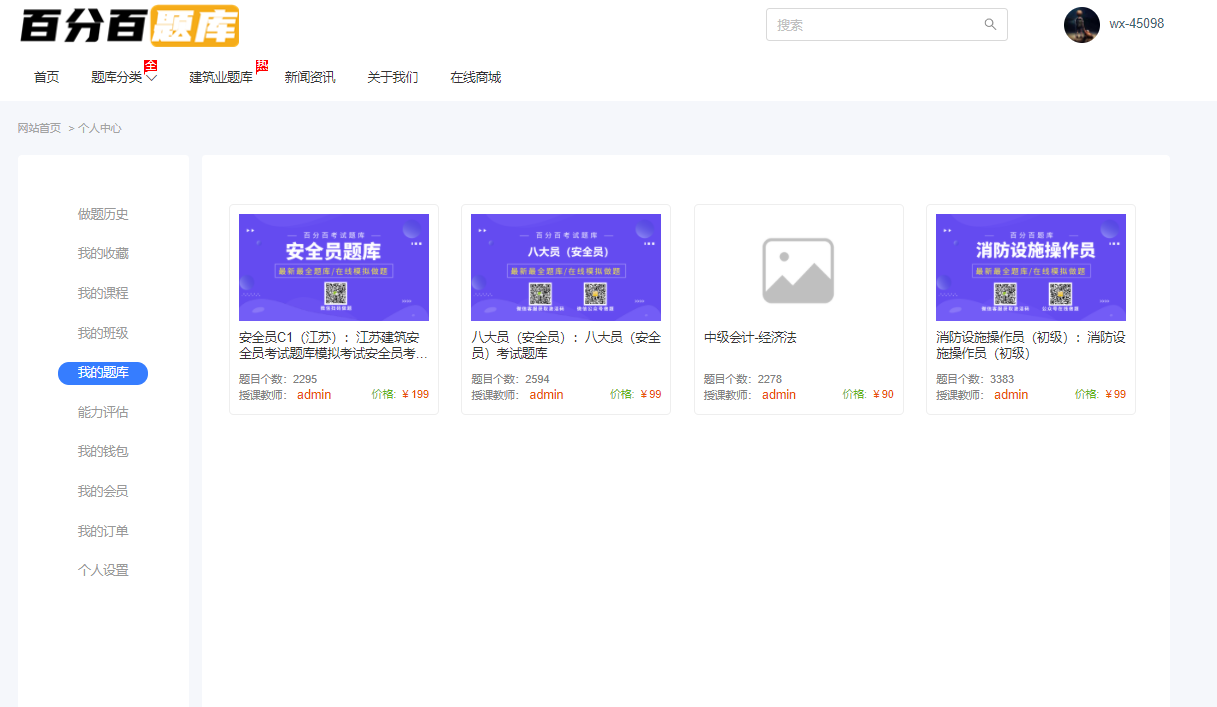Click the 八大员（安全员）考试题库 title
The width and height of the screenshot is (1217, 707).
pos(566,346)
